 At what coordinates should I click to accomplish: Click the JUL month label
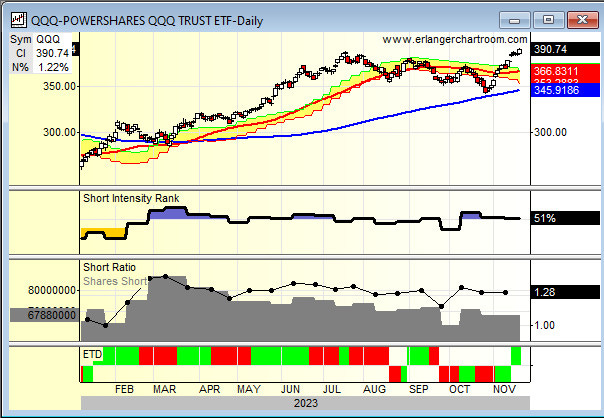pyautogui.click(x=331, y=389)
